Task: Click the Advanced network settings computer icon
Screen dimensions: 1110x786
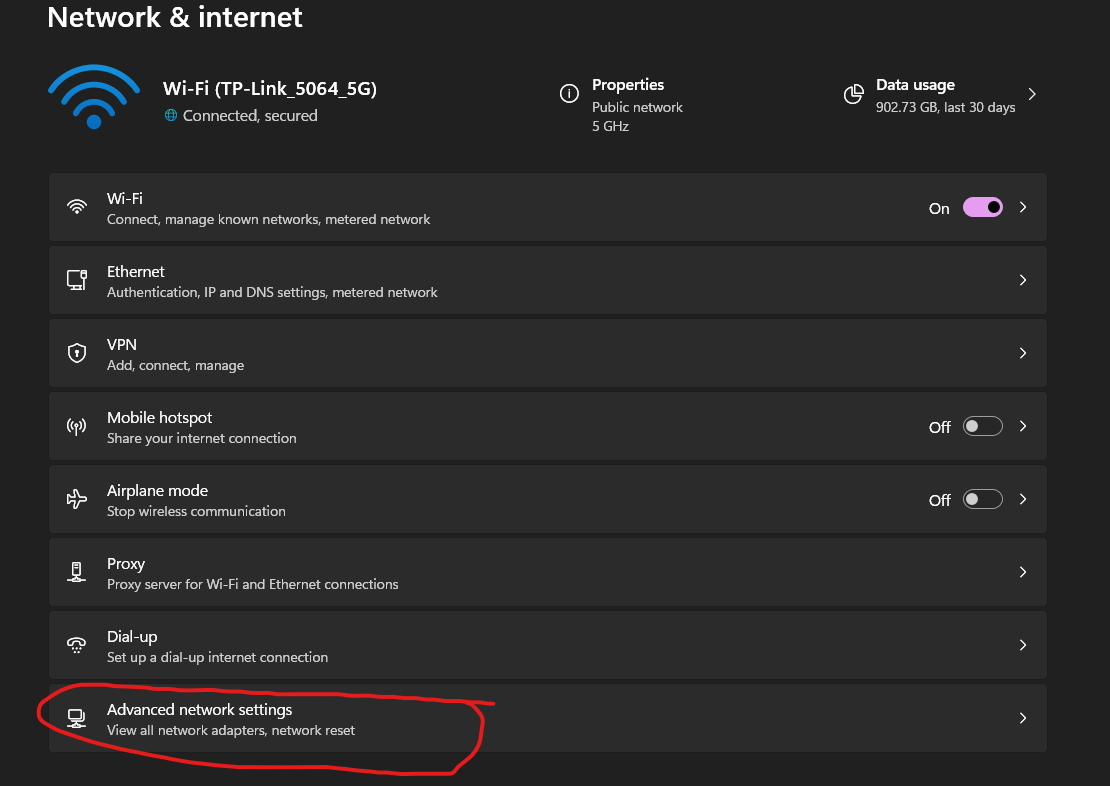Action: coord(77,718)
